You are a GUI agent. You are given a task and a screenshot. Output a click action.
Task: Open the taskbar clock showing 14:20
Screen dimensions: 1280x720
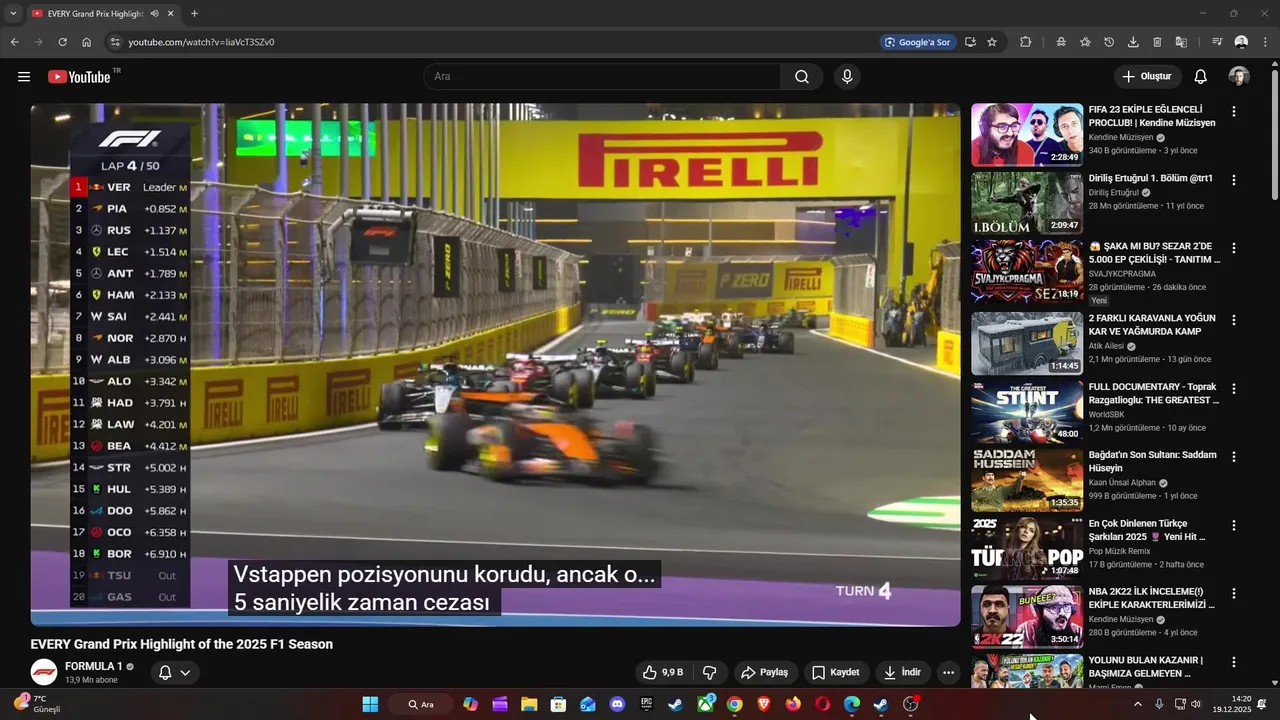[x=1232, y=704]
